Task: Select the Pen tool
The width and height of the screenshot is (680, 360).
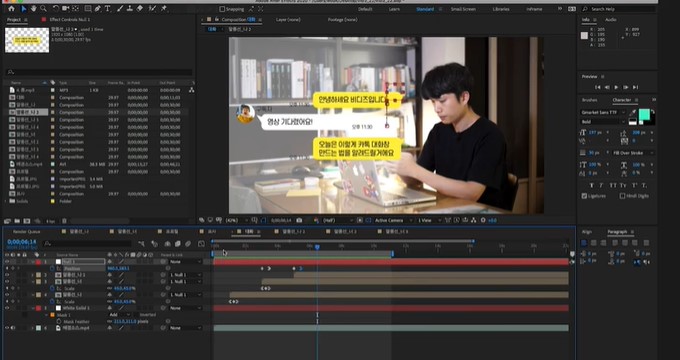Action: 98,9
